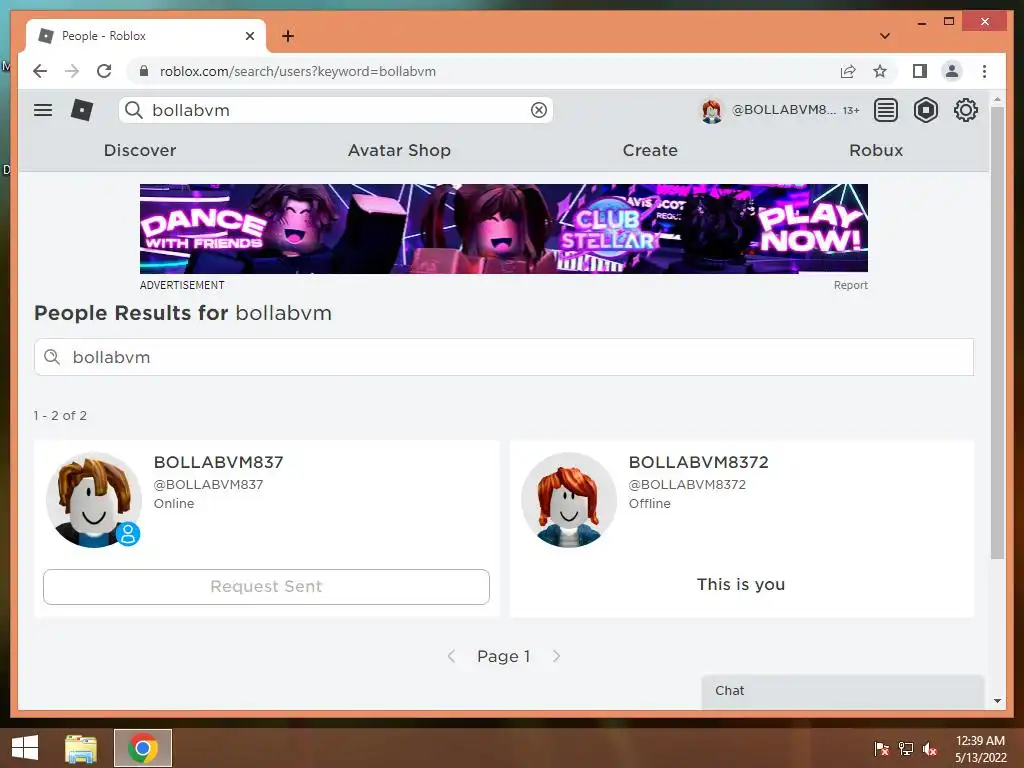Open the Roblox hamburger navigation menu

pos(43,110)
